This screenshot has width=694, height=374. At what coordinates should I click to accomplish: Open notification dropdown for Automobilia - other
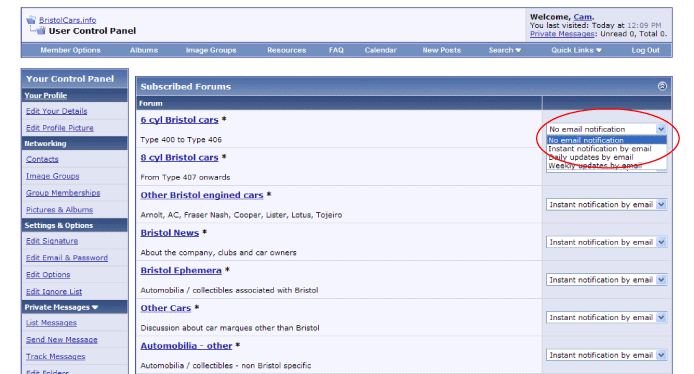(606, 355)
